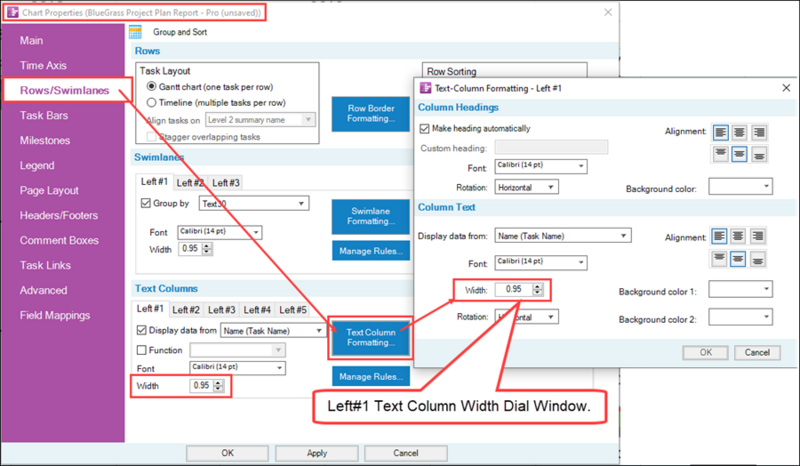Switch to text column Left#2 tab
Viewport: 800px width, 466px height.
pos(186,310)
